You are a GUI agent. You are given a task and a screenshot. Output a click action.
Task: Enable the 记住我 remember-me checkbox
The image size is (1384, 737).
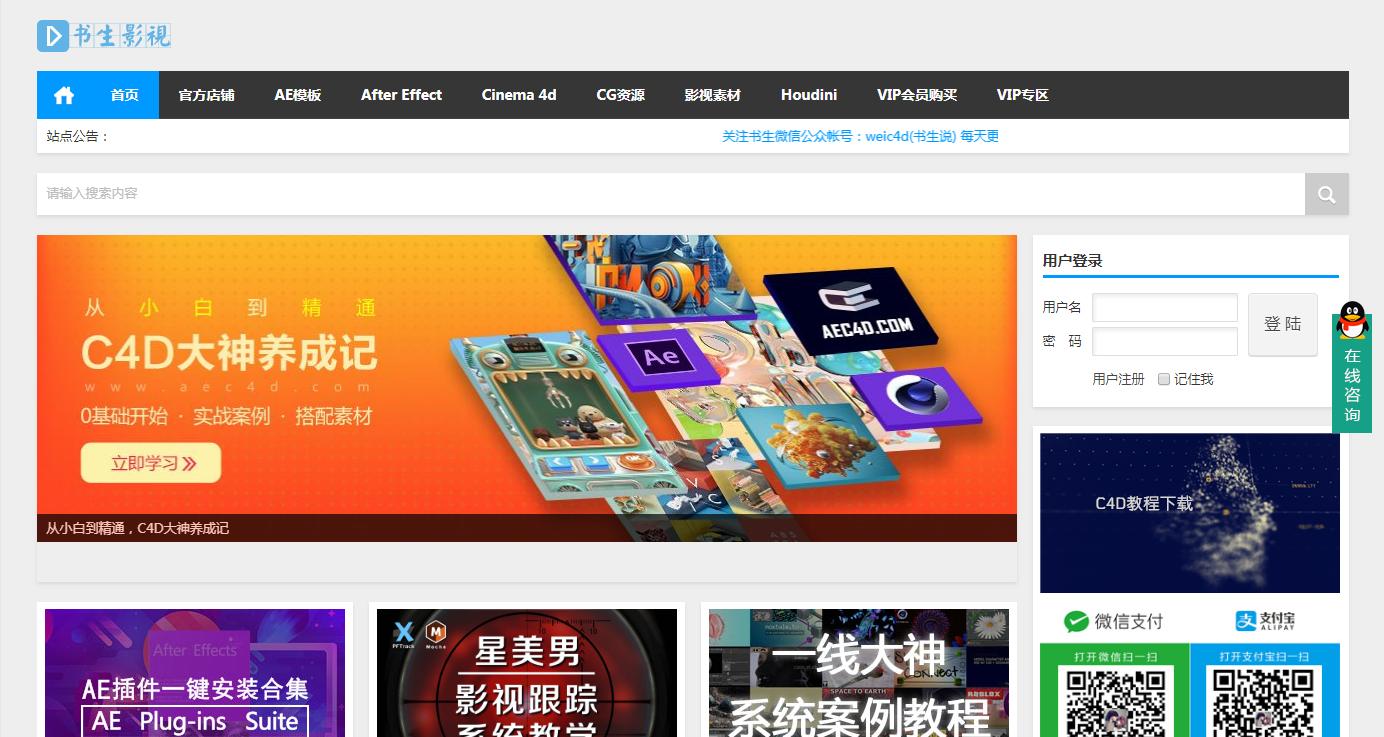[1164, 378]
